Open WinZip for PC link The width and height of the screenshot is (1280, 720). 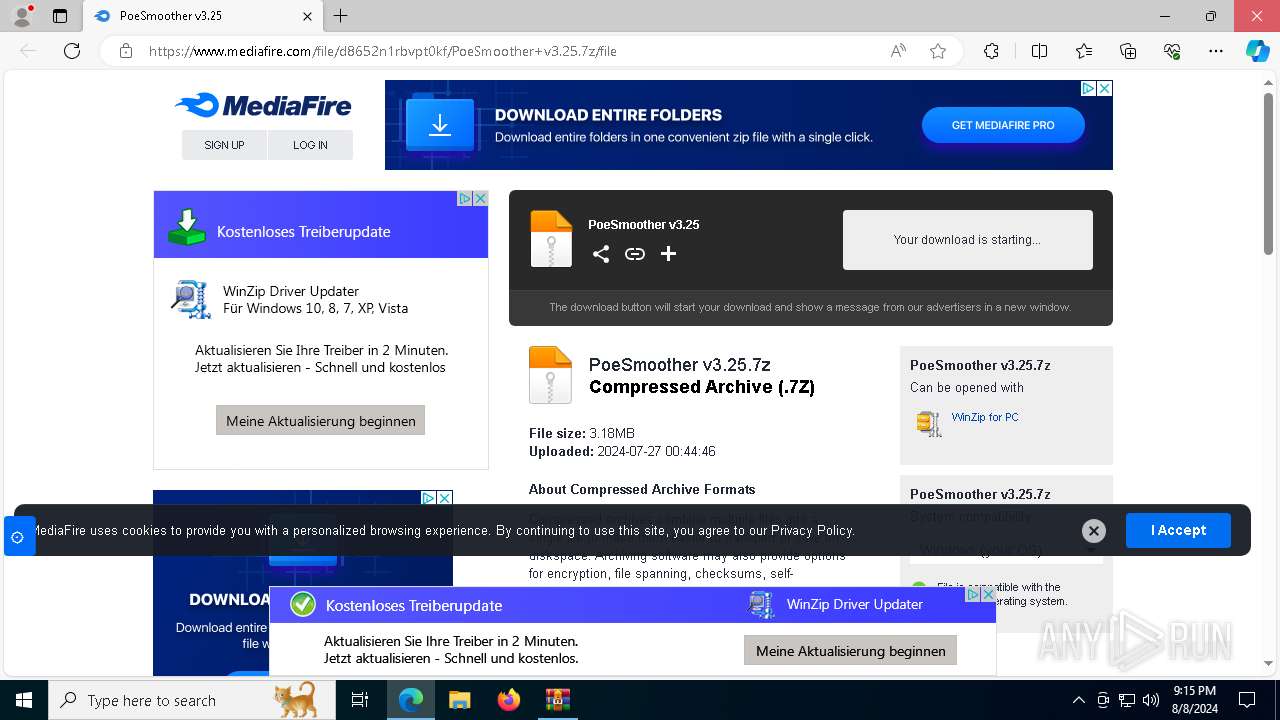tap(985, 417)
